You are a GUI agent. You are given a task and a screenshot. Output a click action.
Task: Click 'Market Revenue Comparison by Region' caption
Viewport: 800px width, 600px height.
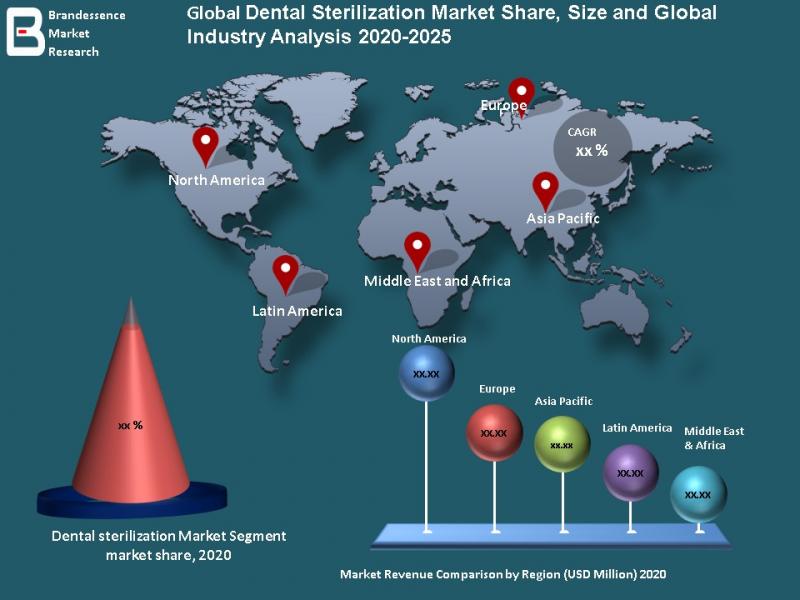(503, 574)
